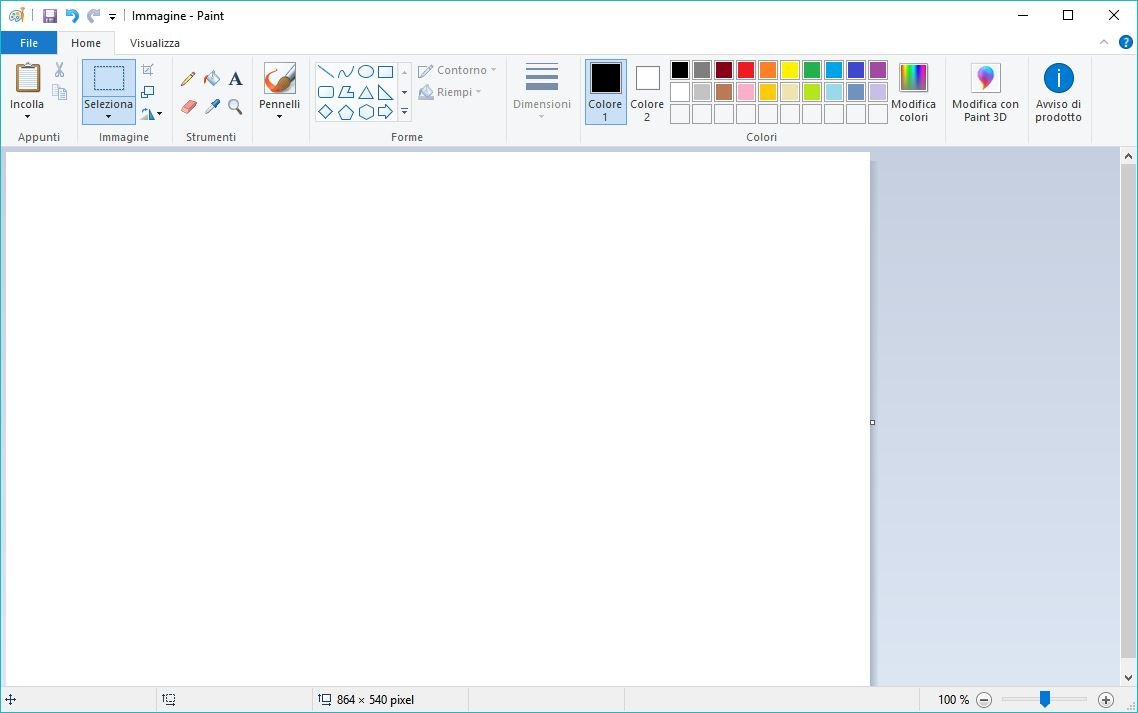Pick the red color swatch
This screenshot has height=713, width=1138.
[x=746, y=70]
